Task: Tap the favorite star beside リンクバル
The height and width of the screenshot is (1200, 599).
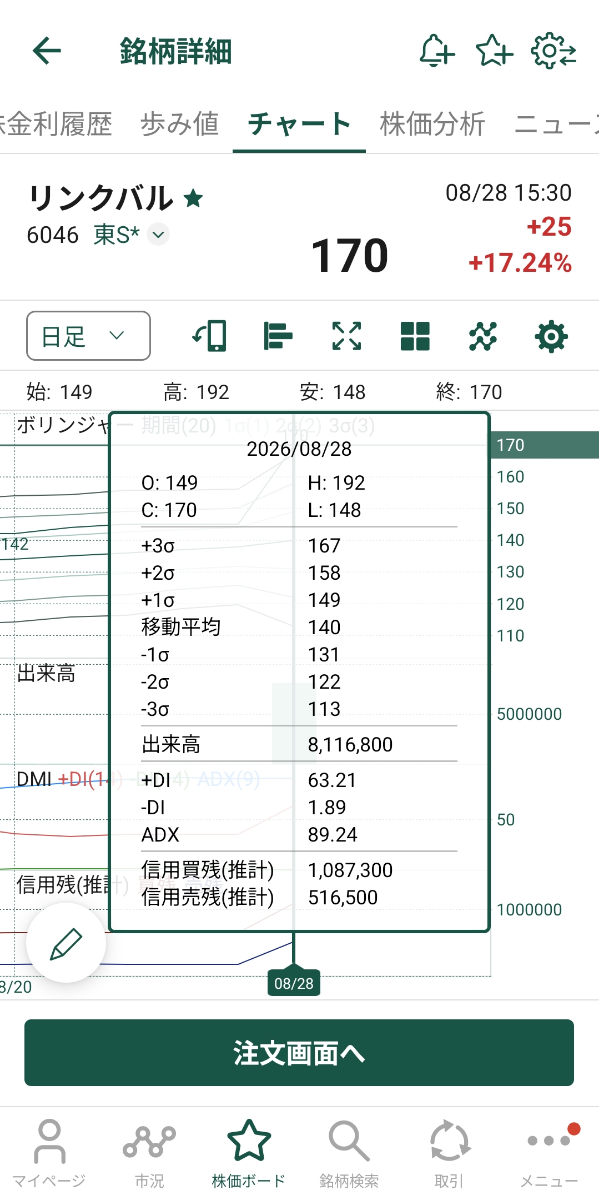Action: [x=193, y=199]
